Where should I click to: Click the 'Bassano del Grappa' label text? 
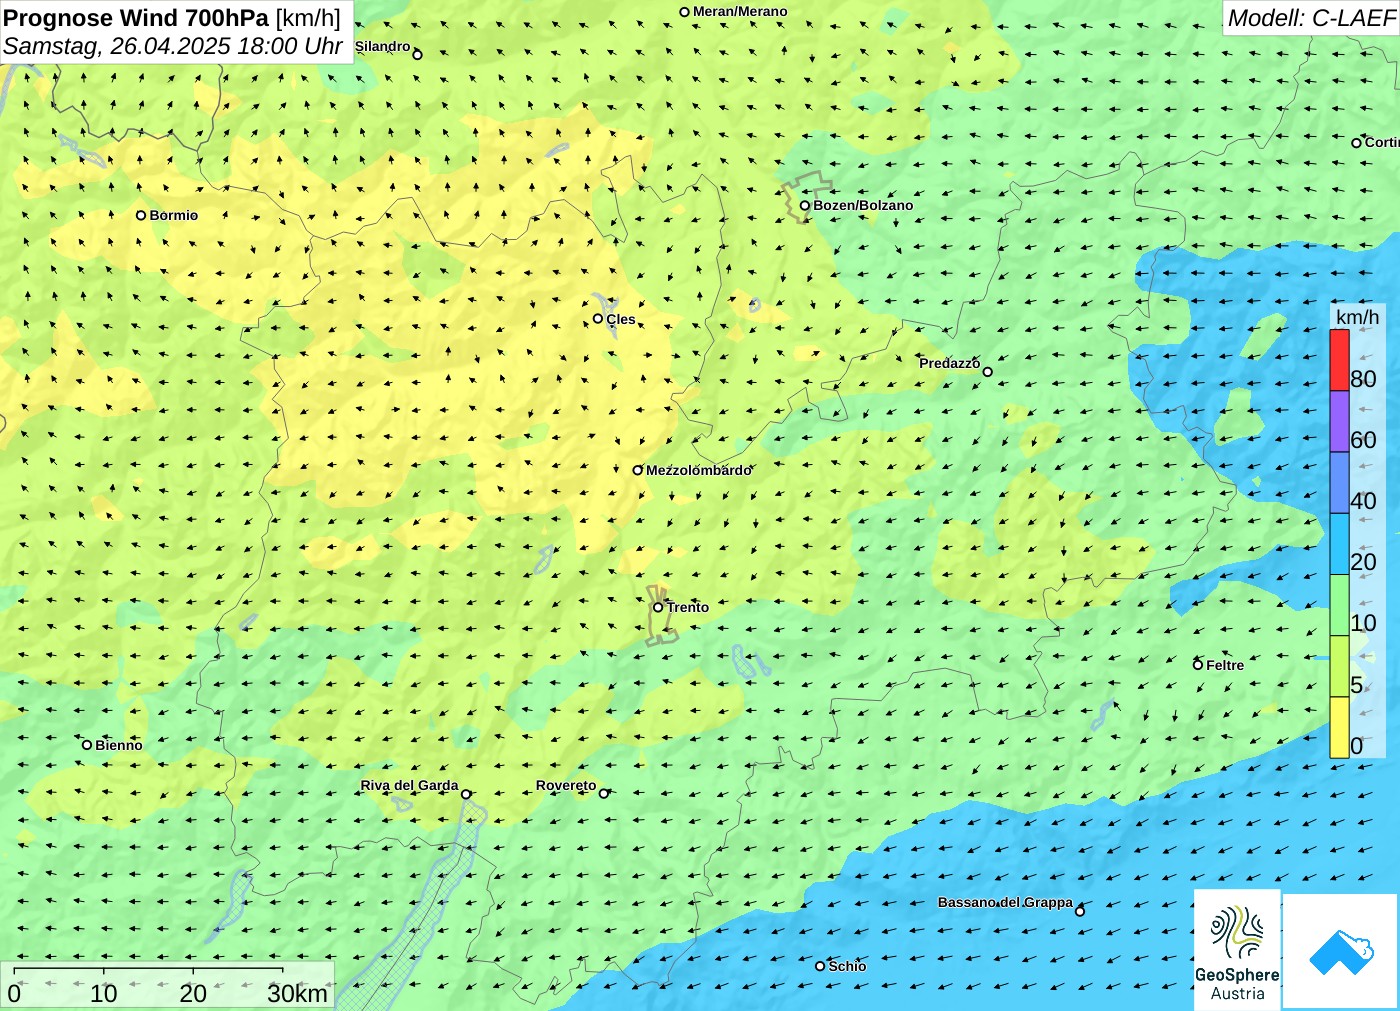click(1005, 902)
